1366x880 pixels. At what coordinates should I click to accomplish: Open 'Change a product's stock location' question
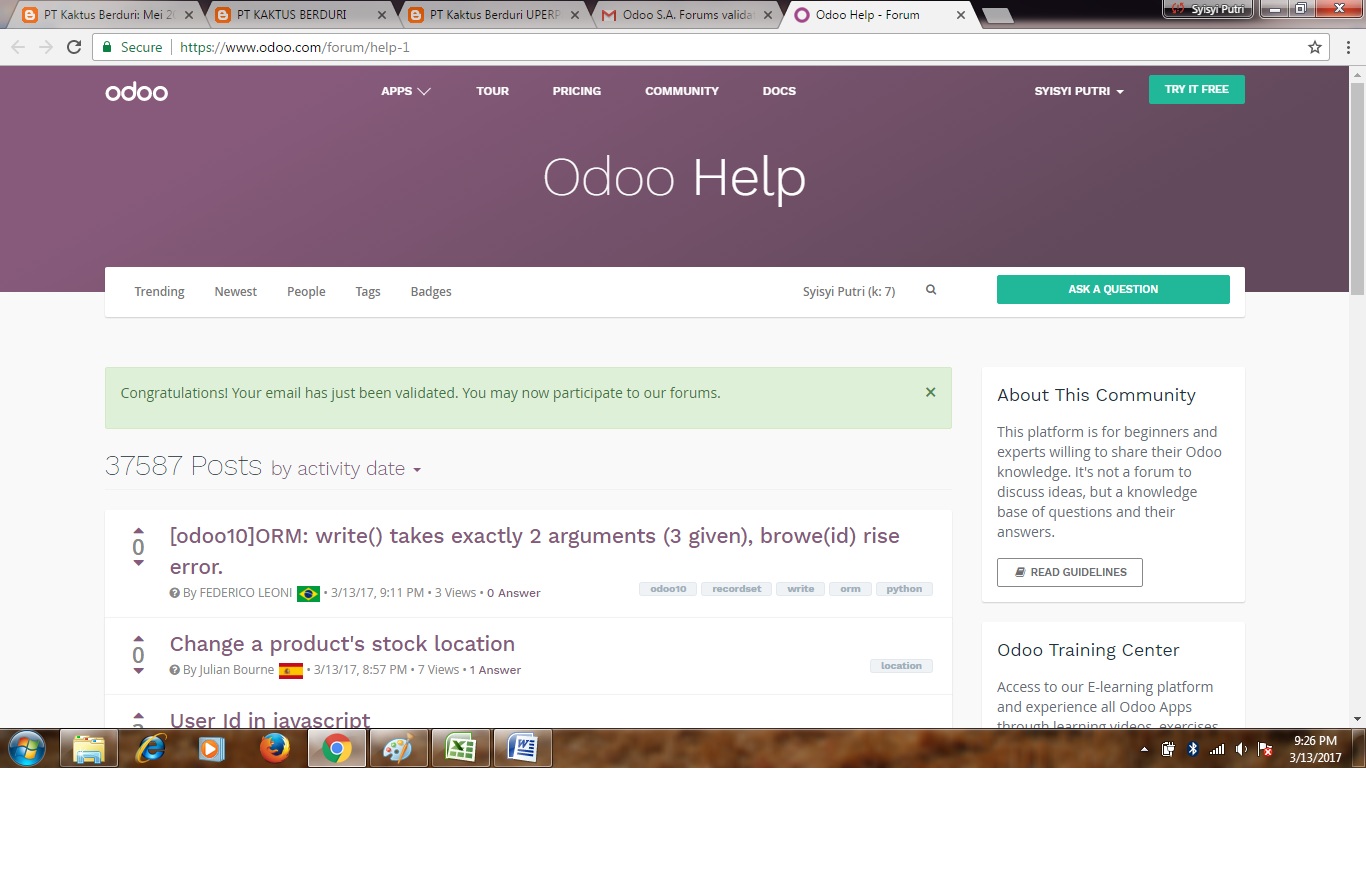coord(342,644)
